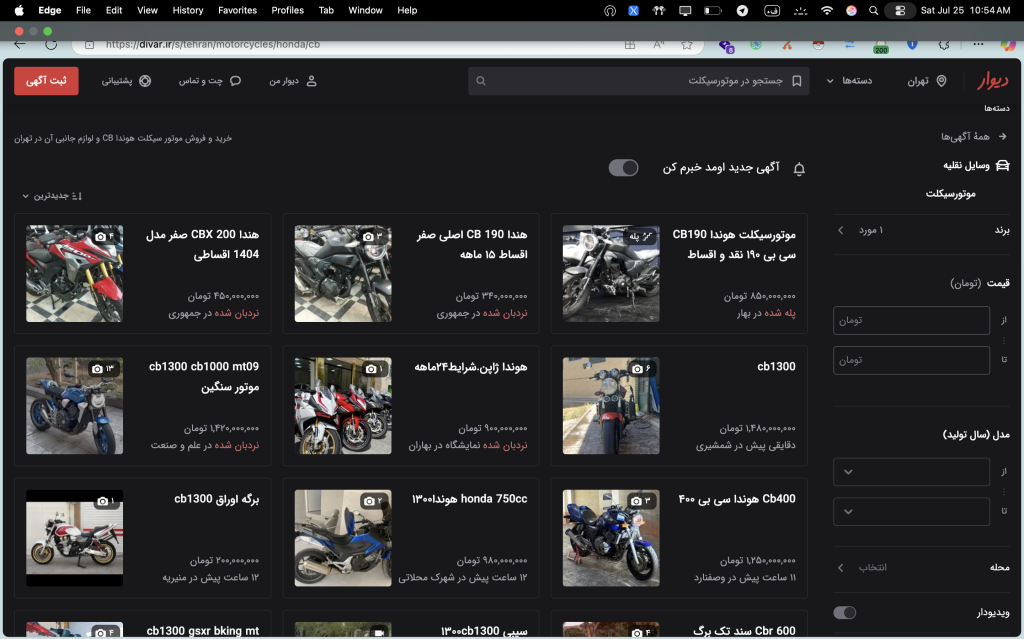
Task: Open Spotlight search in macOS menu bar
Action: pyautogui.click(x=873, y=10)
